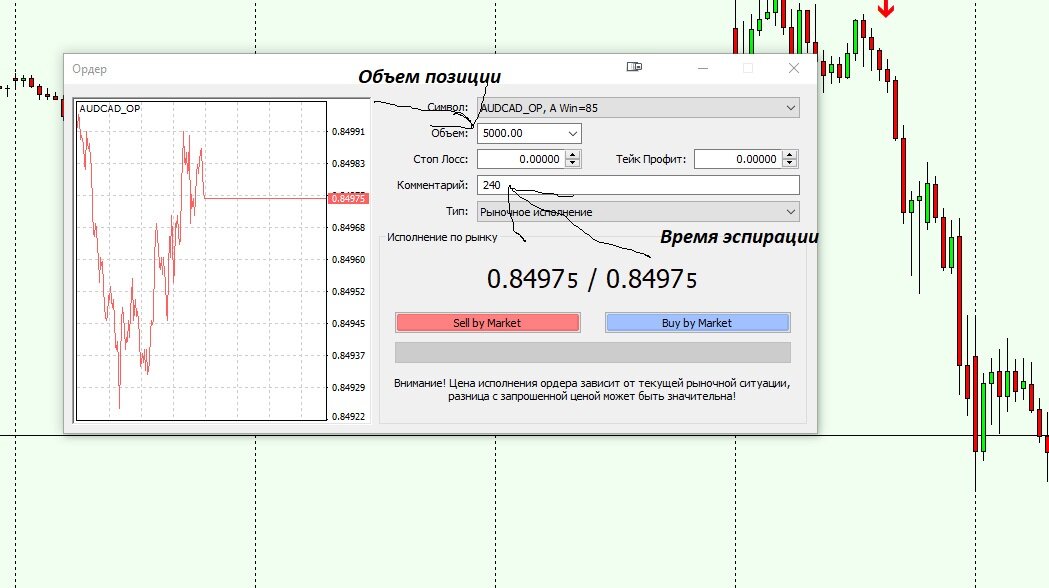Click the 0.84983 price axis label

click(349, 164)
